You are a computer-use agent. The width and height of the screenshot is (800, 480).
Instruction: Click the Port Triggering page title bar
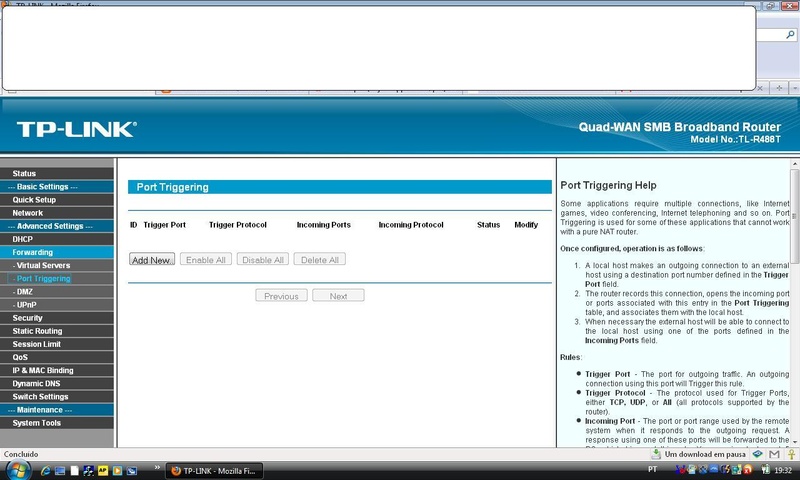[340, 187]
